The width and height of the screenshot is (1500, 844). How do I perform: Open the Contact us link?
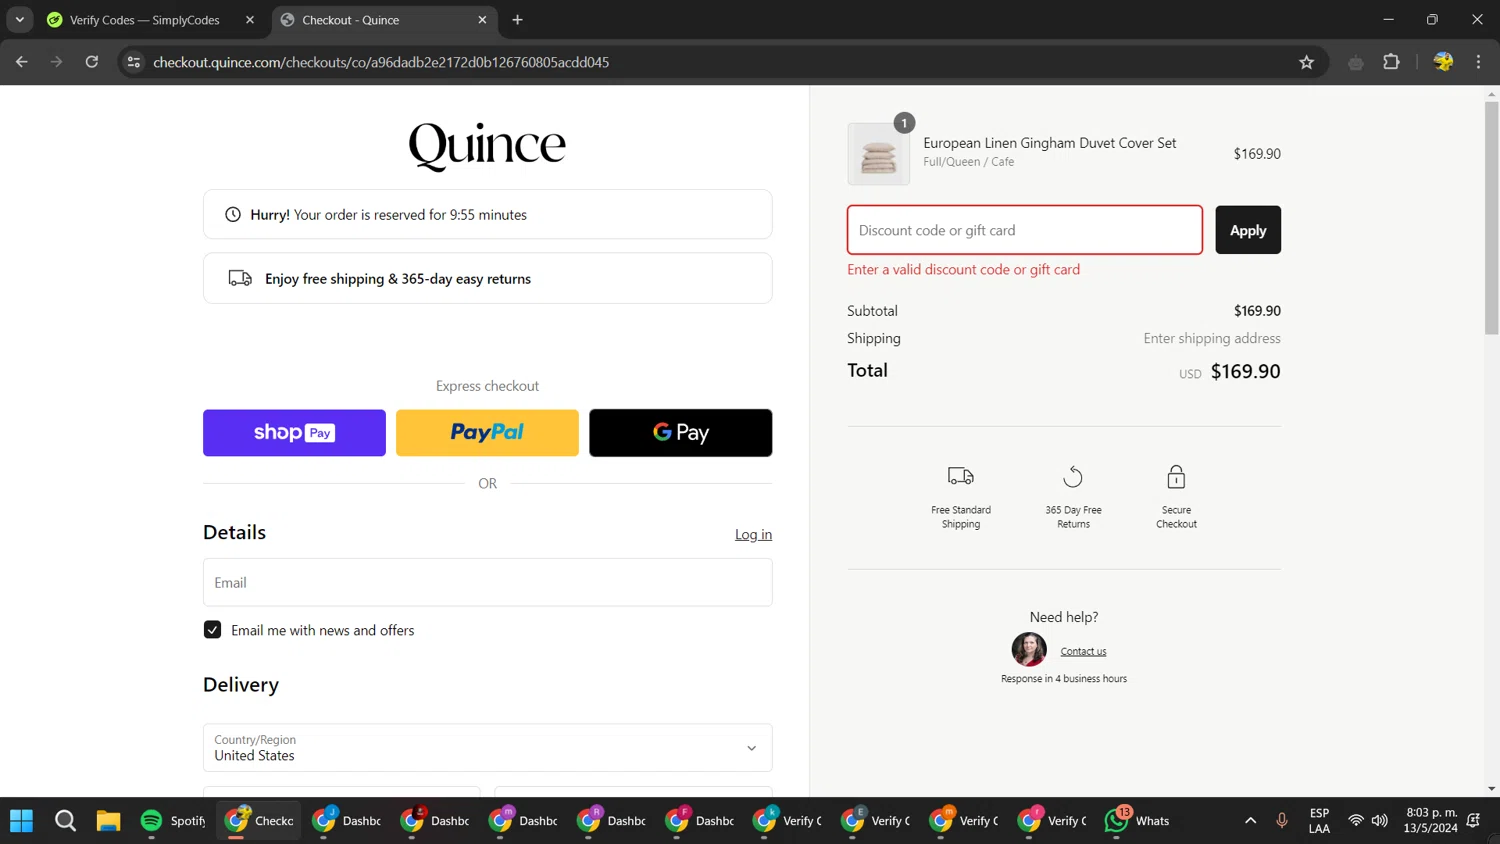(x=1083, y=651)
